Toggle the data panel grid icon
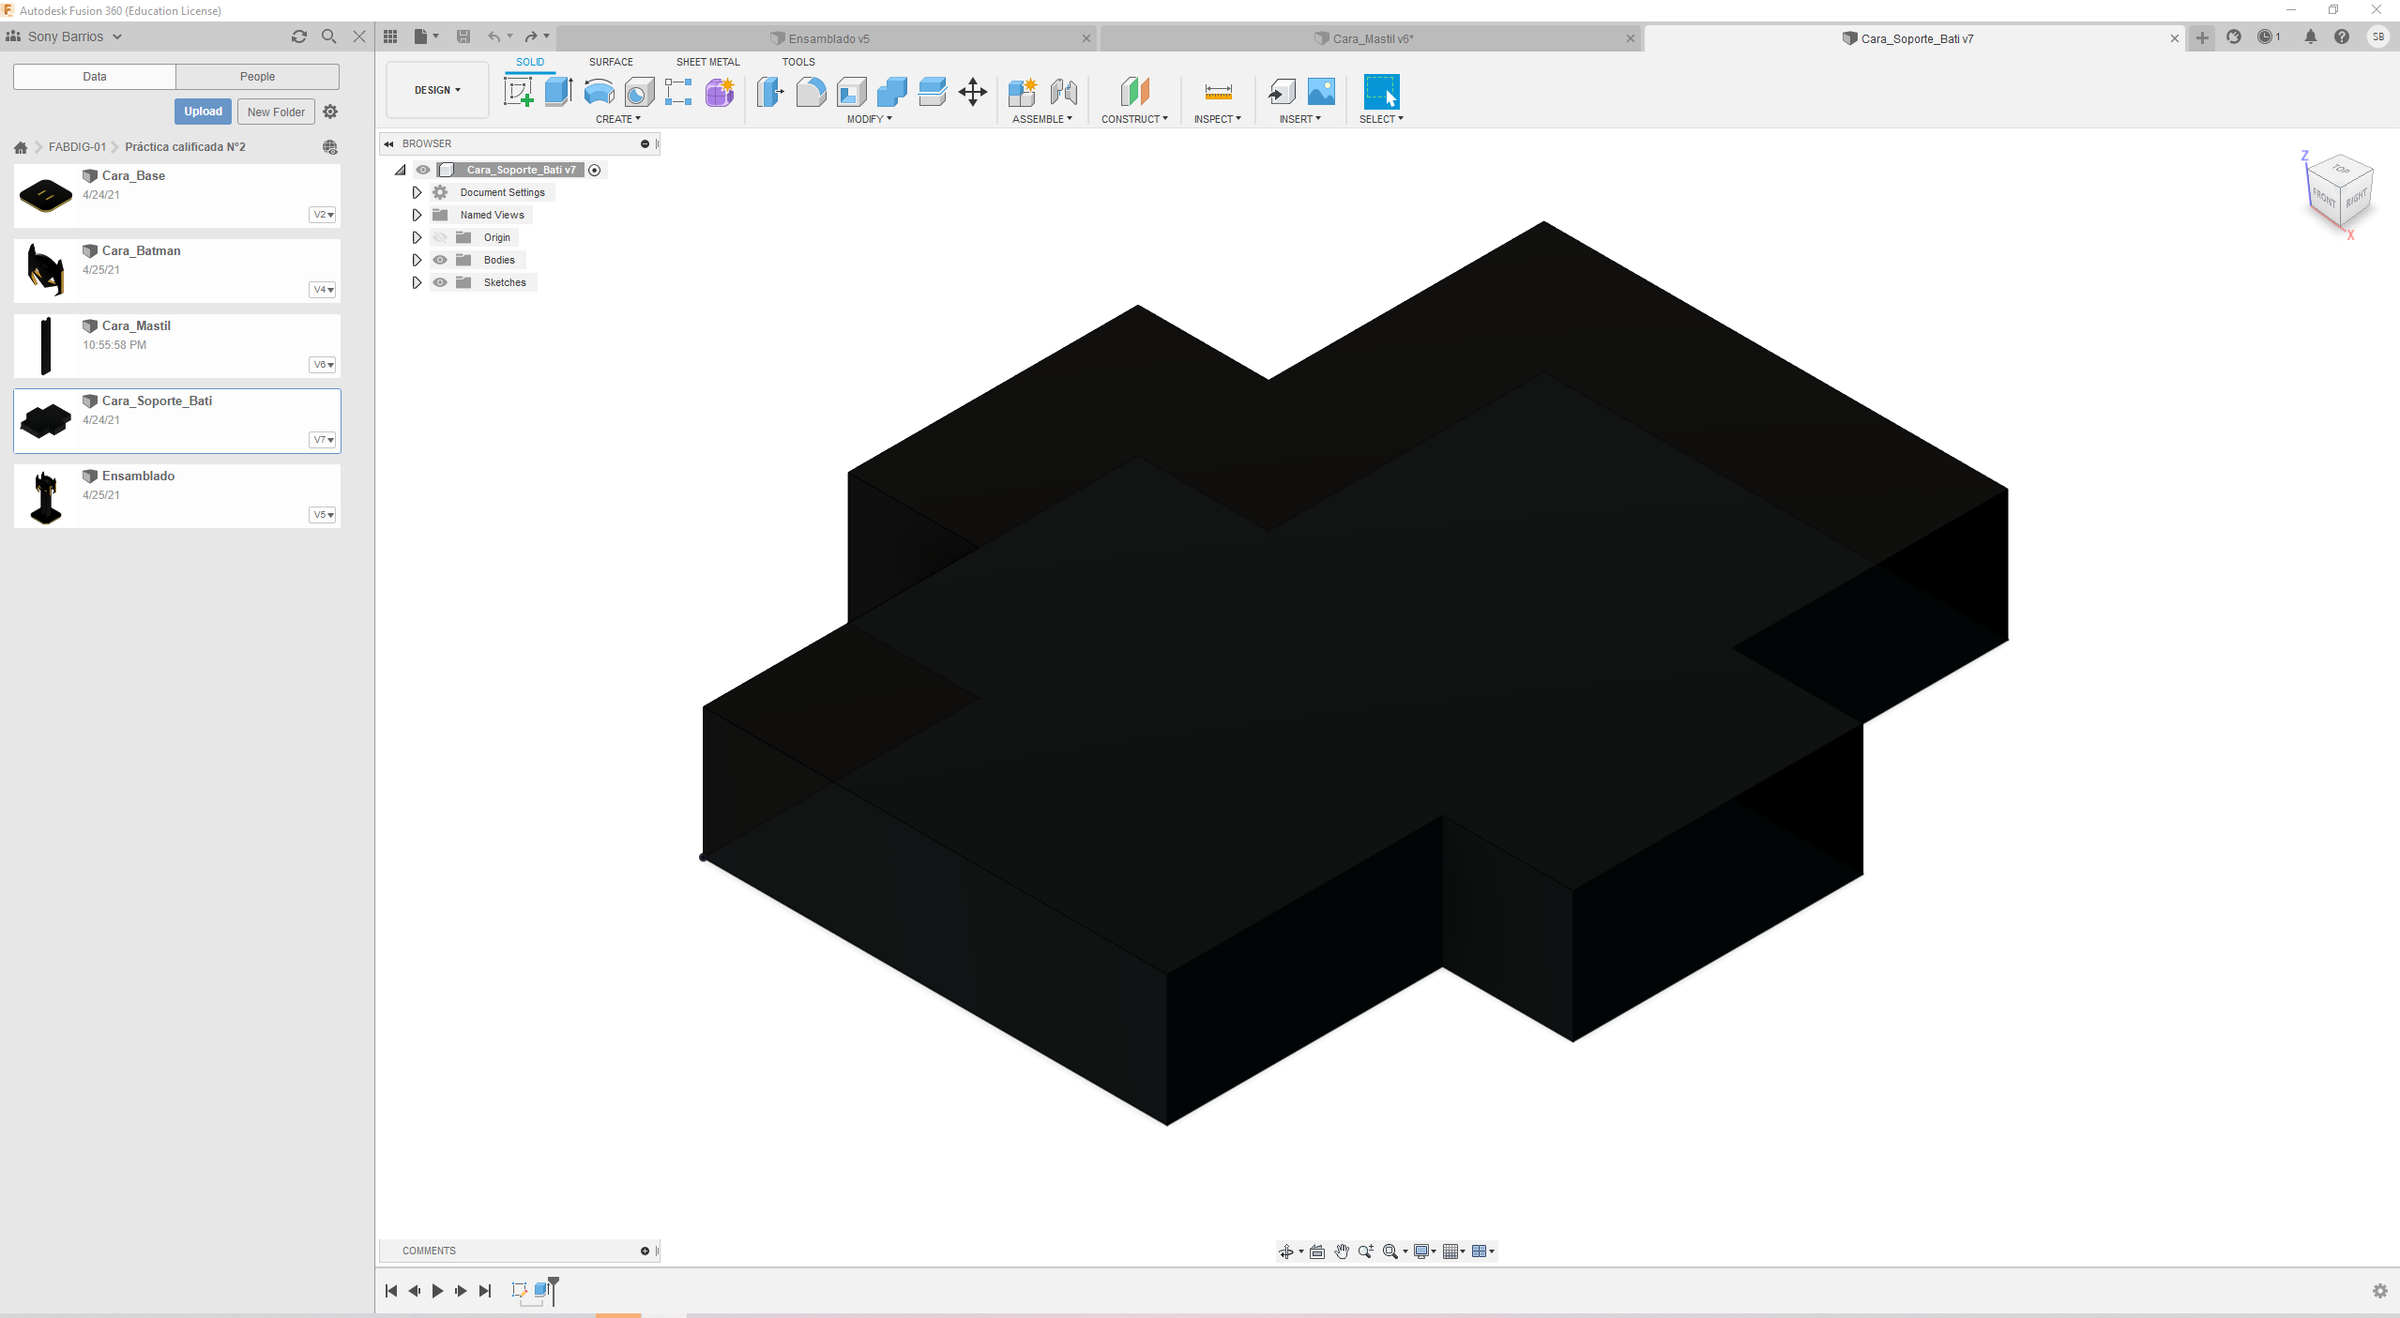This screenshot has height=1318, width=2400. click(390, 37)
